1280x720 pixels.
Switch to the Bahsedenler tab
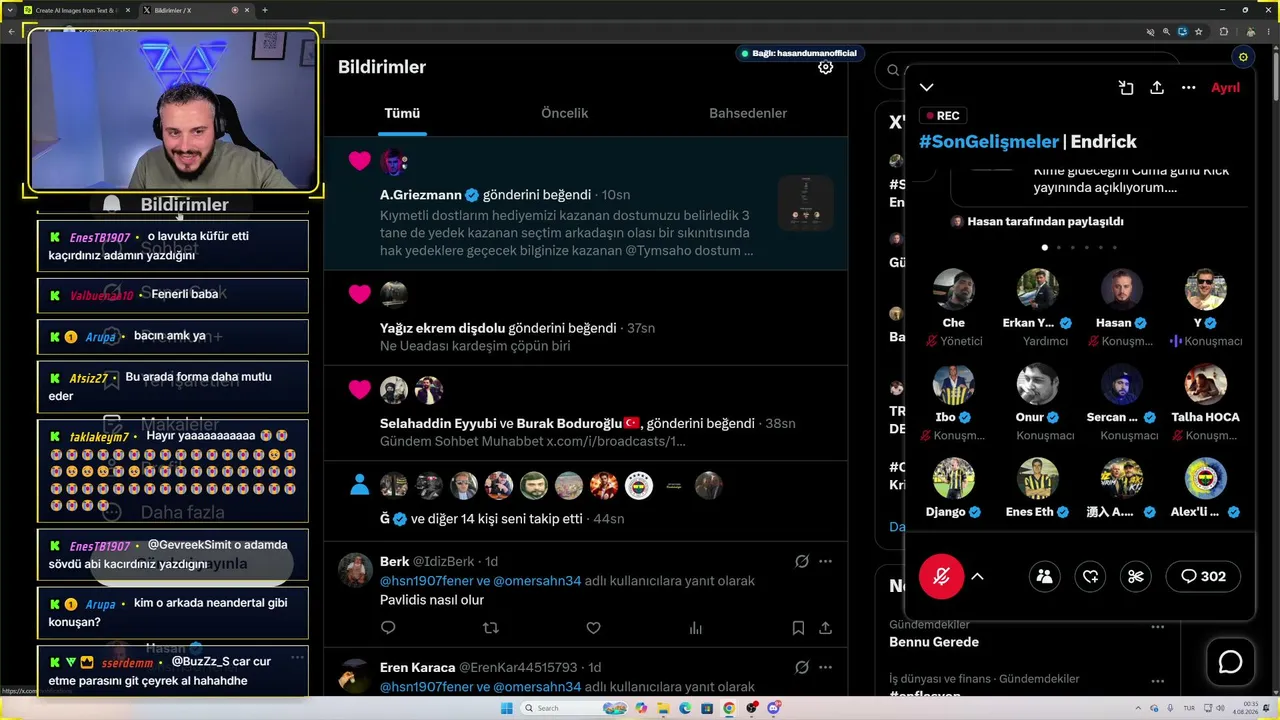coord(748,113)
